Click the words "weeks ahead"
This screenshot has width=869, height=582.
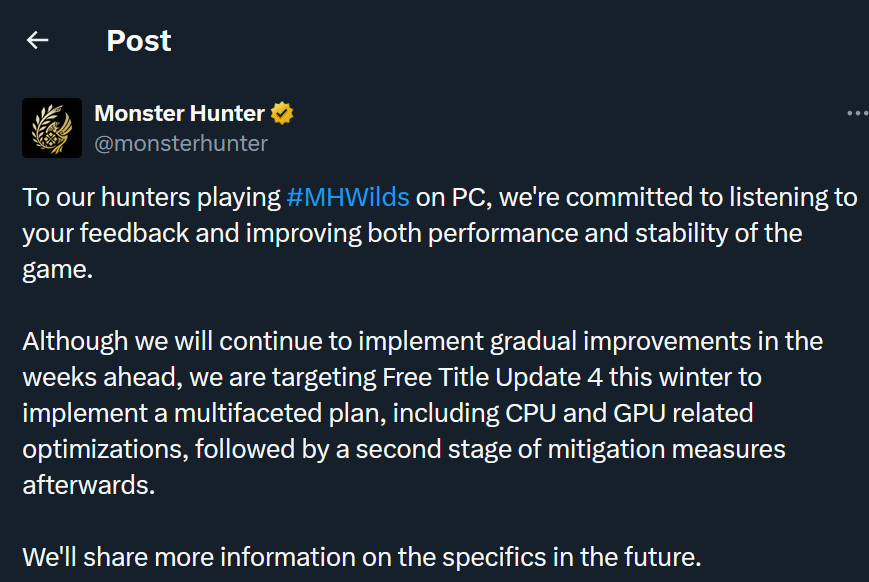89,377
